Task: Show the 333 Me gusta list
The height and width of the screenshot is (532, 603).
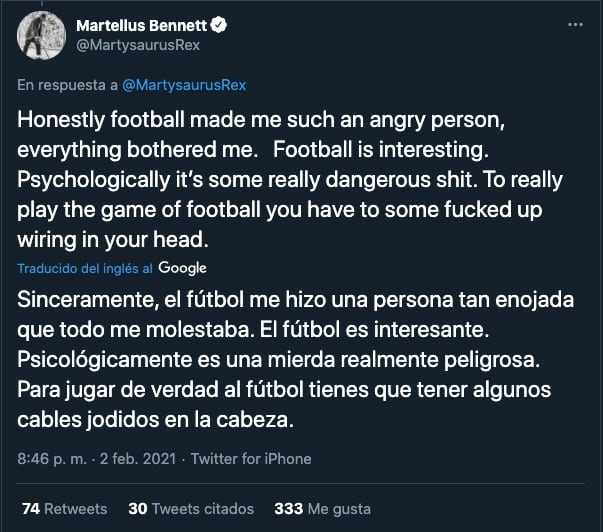Action: [x=322, y=508]
